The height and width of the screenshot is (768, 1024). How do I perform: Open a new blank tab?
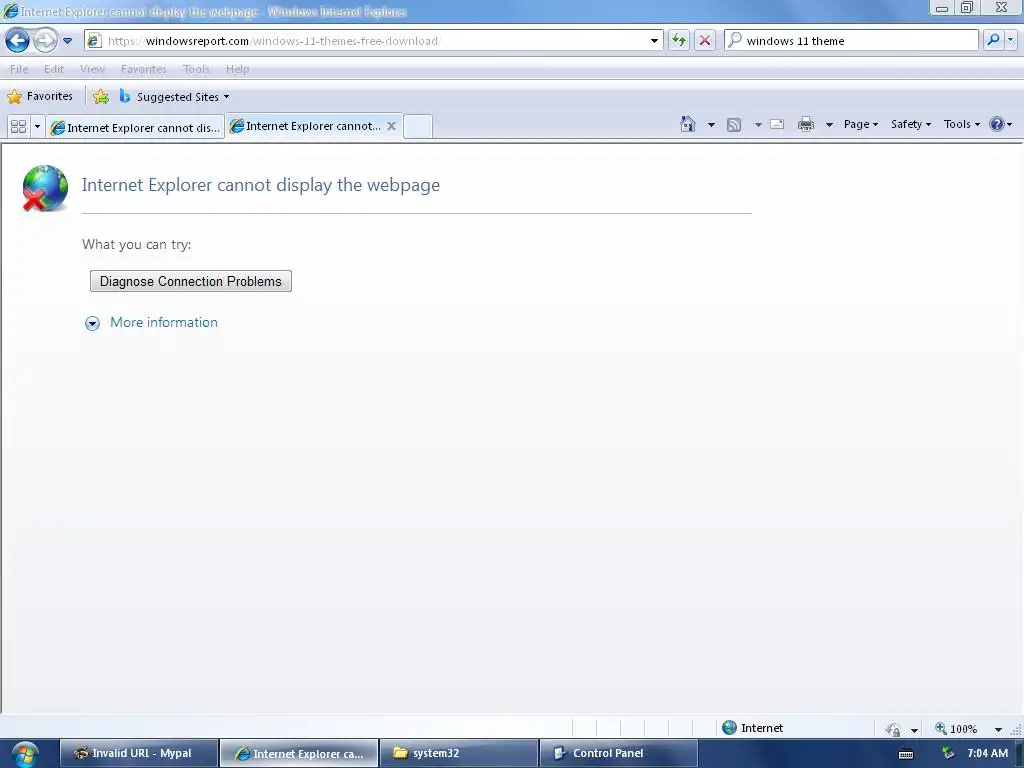pos(417,126)
